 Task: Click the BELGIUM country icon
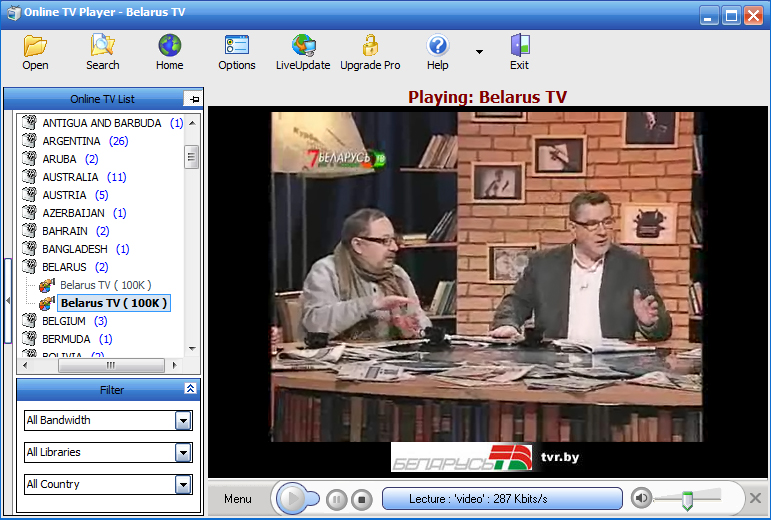pyautogui.click(x=30, y=320)
